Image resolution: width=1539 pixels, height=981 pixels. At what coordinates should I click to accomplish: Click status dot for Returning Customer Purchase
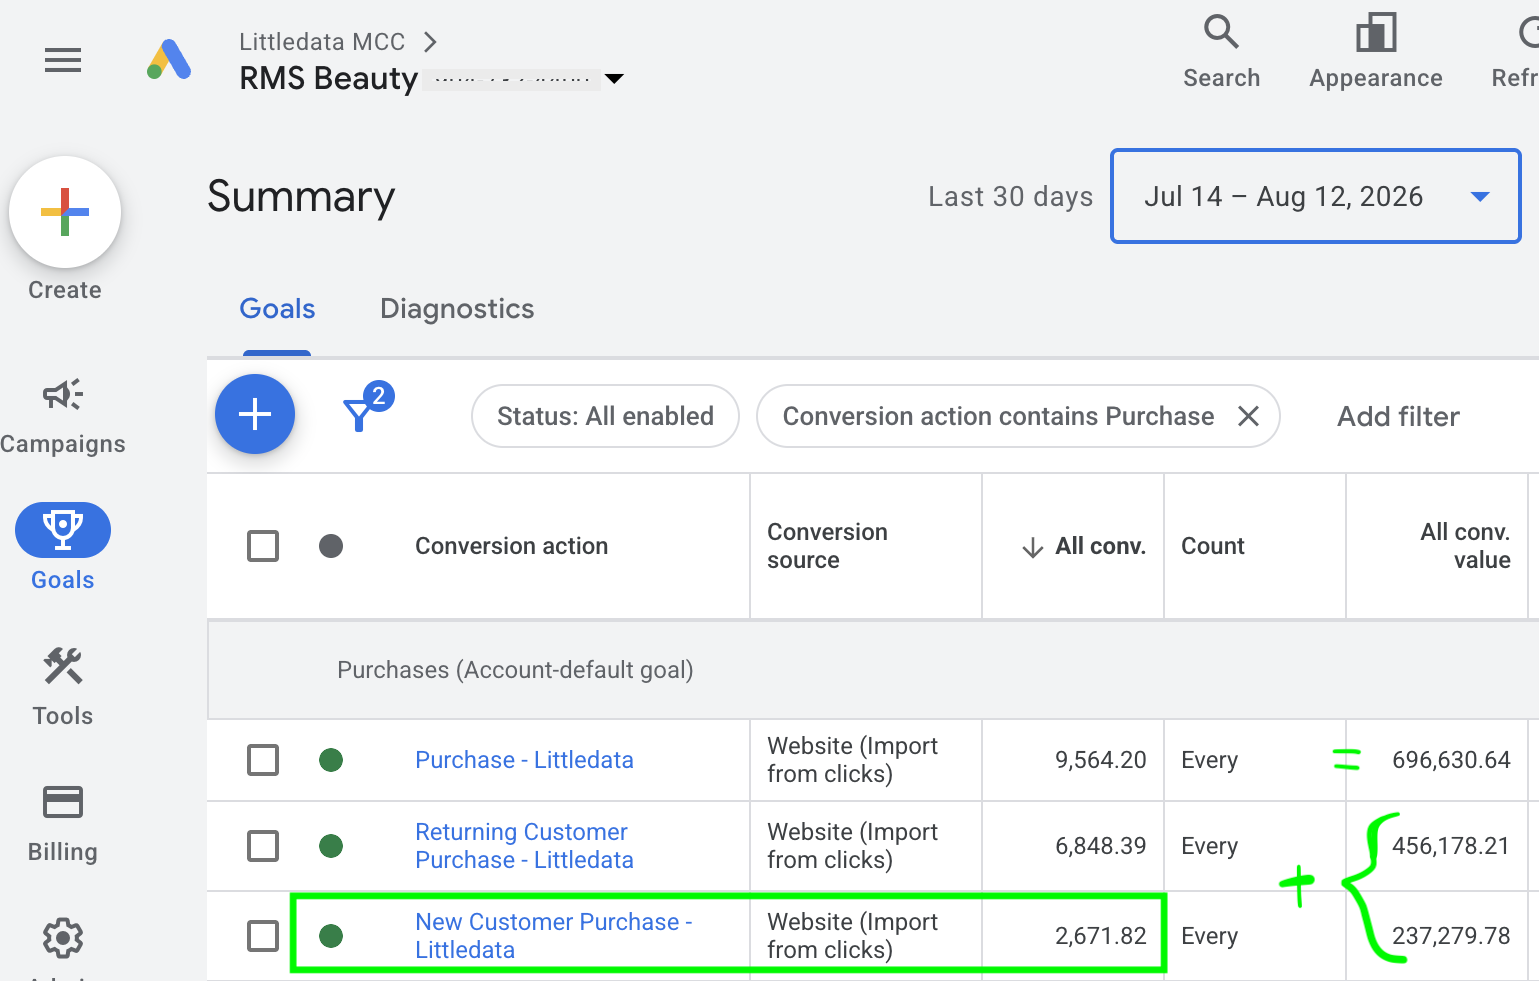(331, 846)
